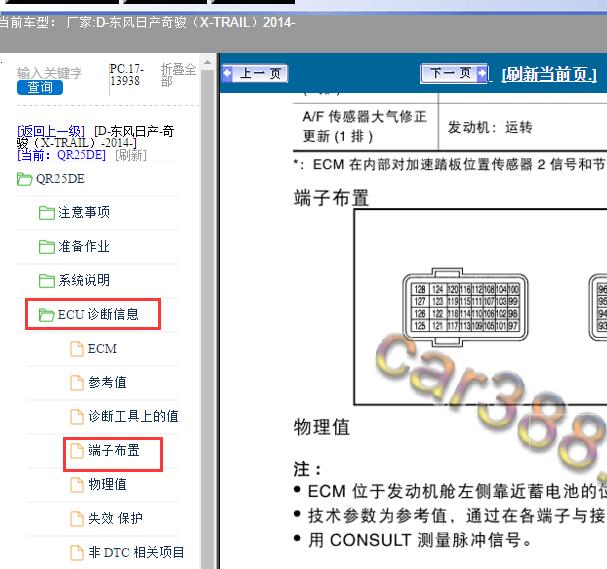The width and height of the screenshot is (607, 569).
Task: Click the PC.17-13938 text
Action: (x=127, y=75)
